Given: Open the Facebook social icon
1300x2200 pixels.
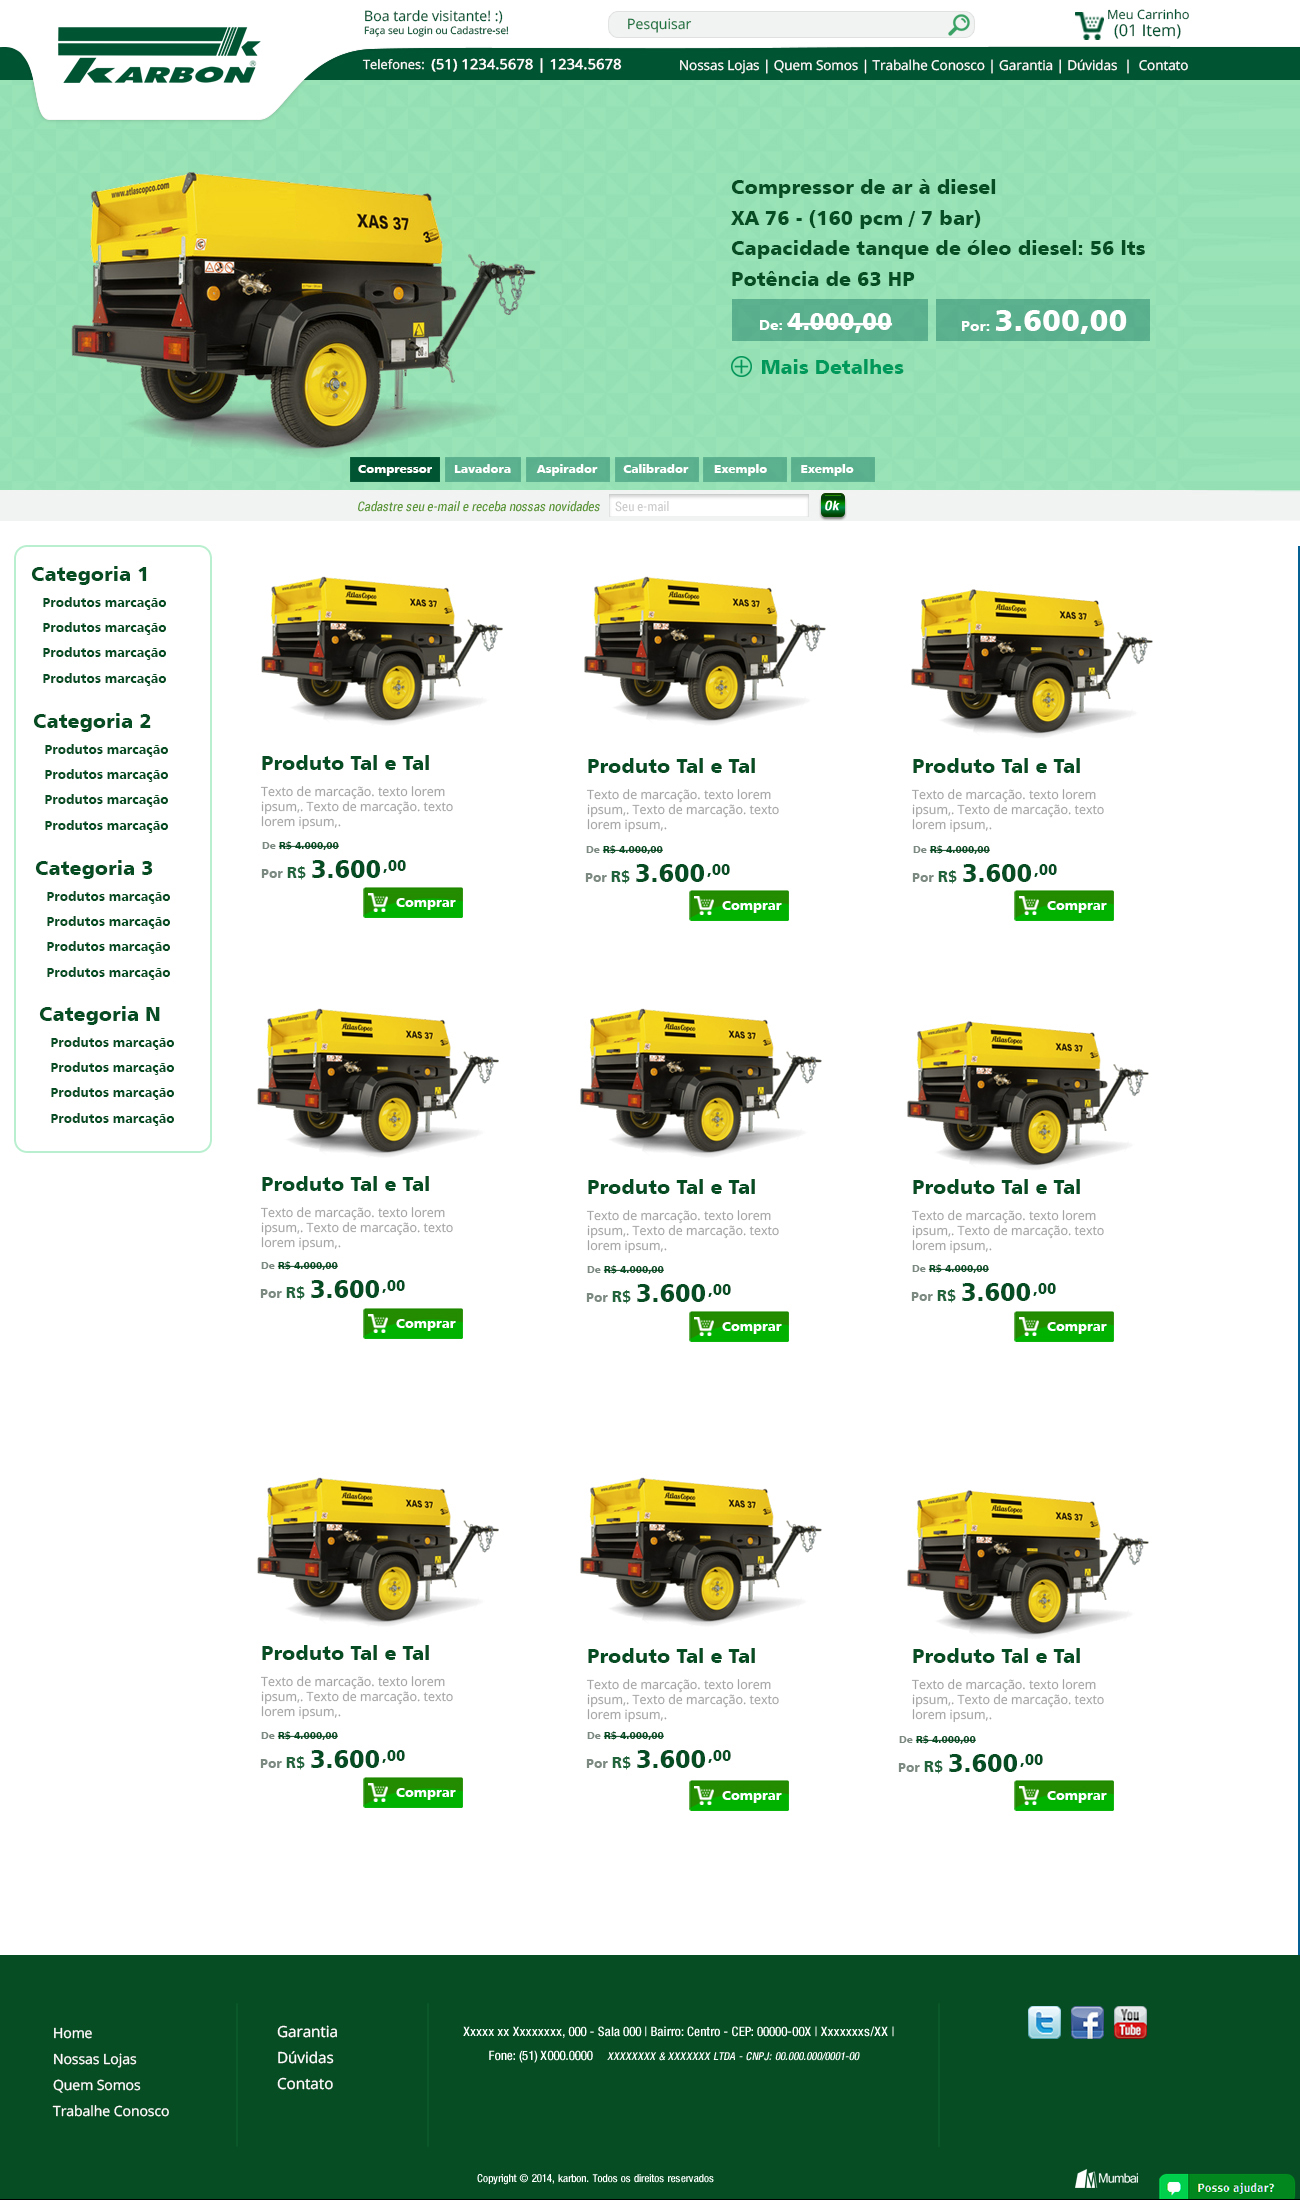Looking at the screenshot, I should [x=1087, y=2023].
